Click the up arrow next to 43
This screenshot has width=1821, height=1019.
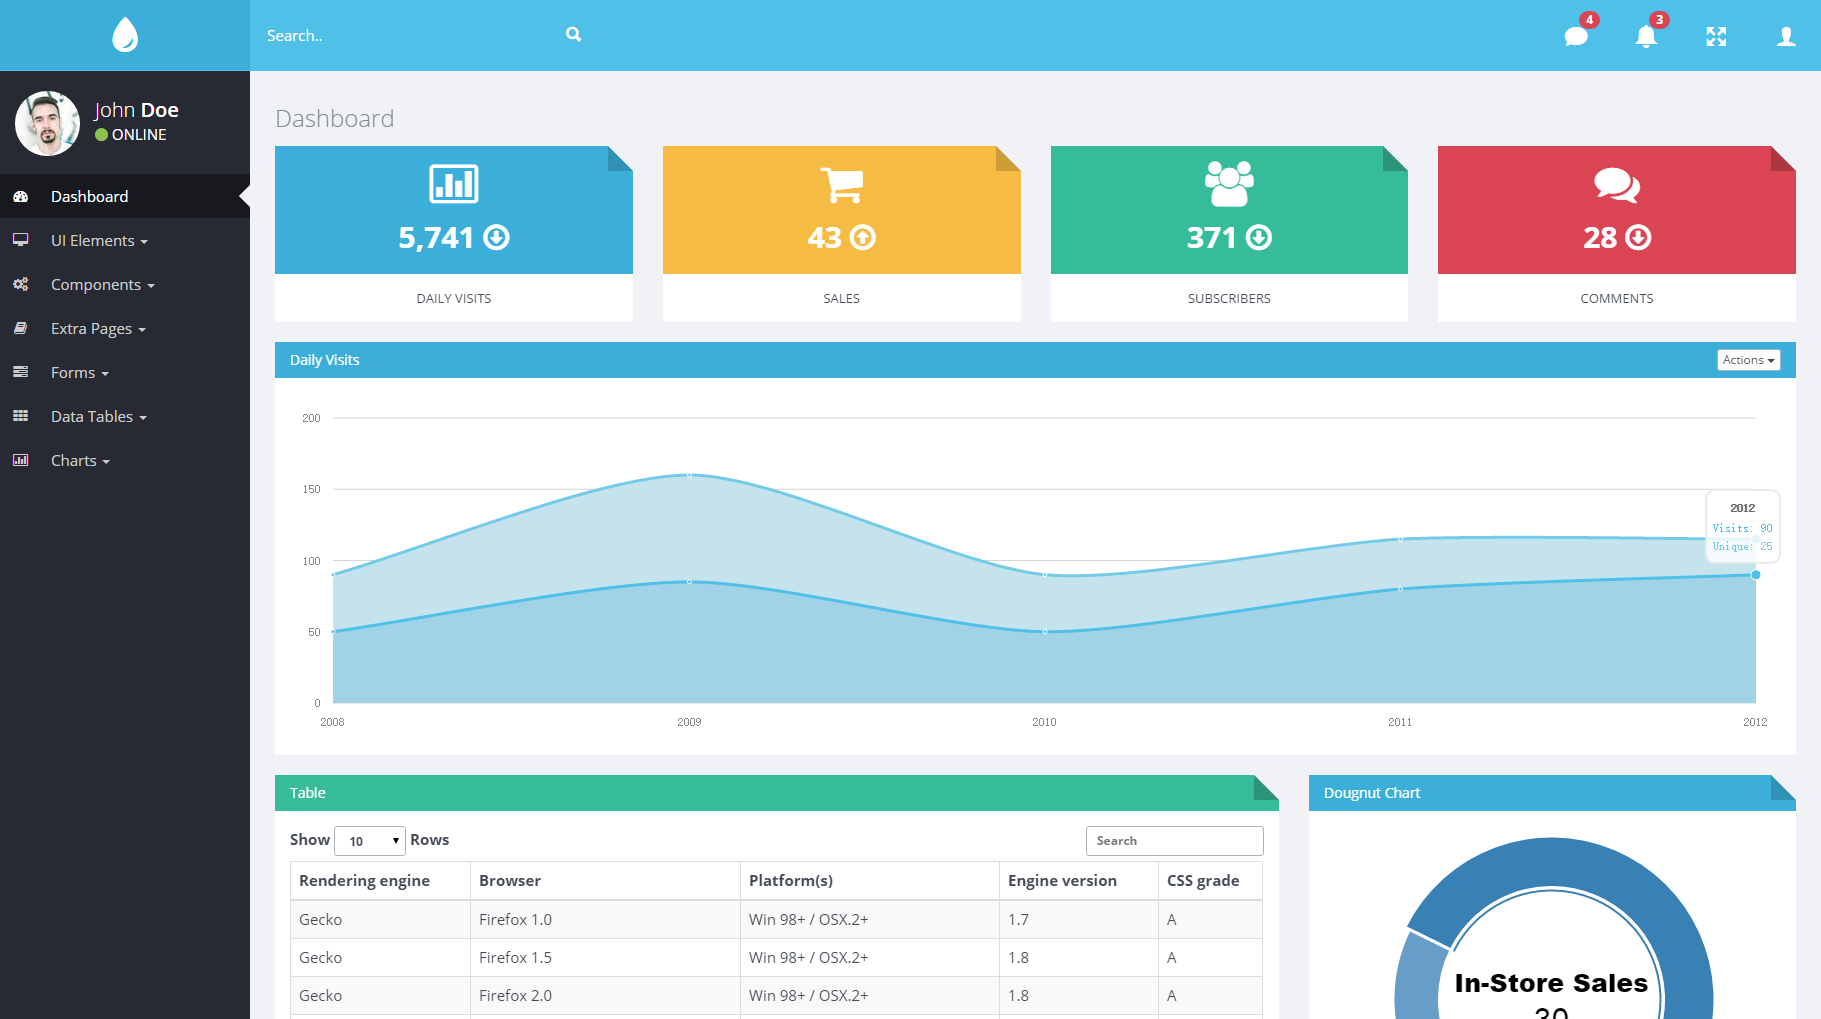(863, 237)
